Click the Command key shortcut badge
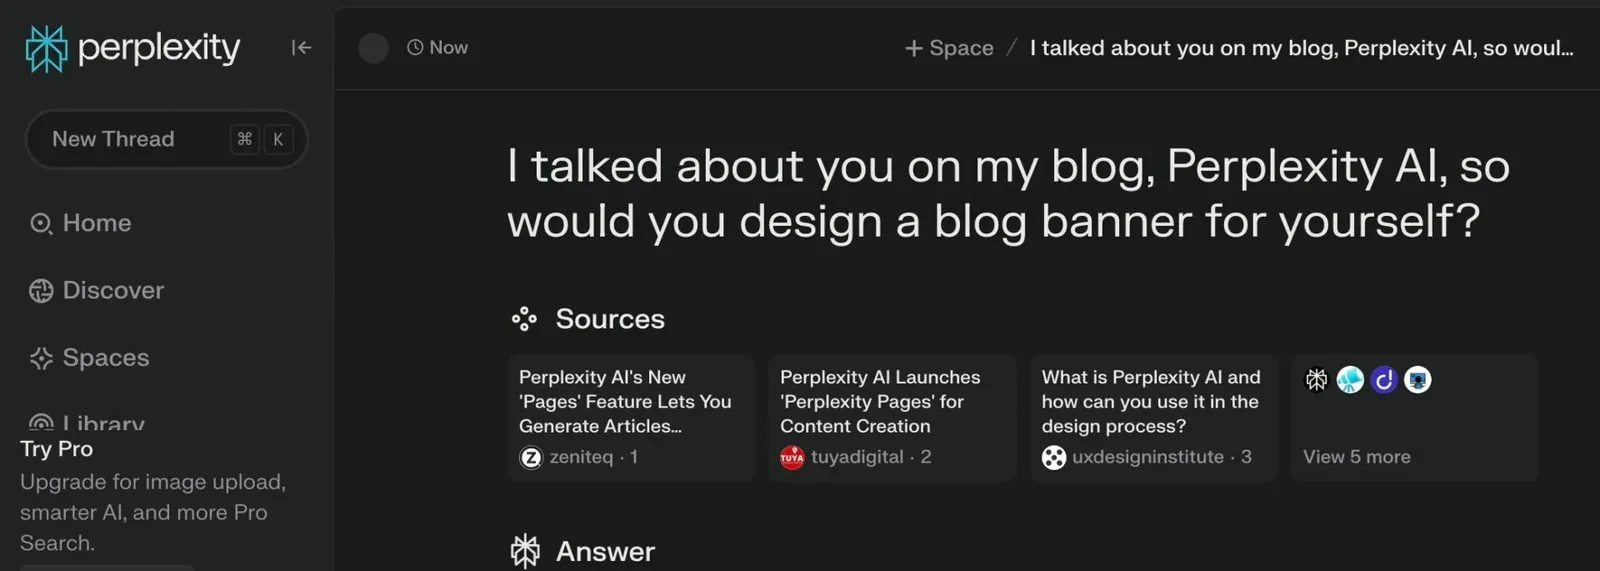 coord(245,139)
